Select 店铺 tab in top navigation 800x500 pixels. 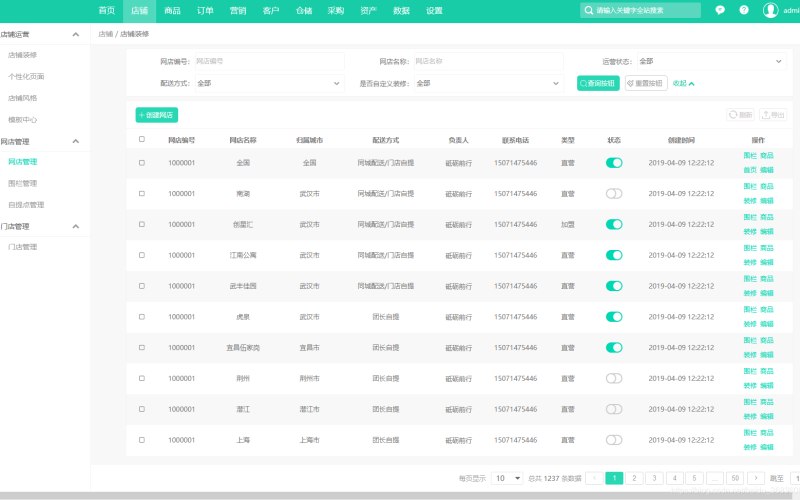(139, 11)
